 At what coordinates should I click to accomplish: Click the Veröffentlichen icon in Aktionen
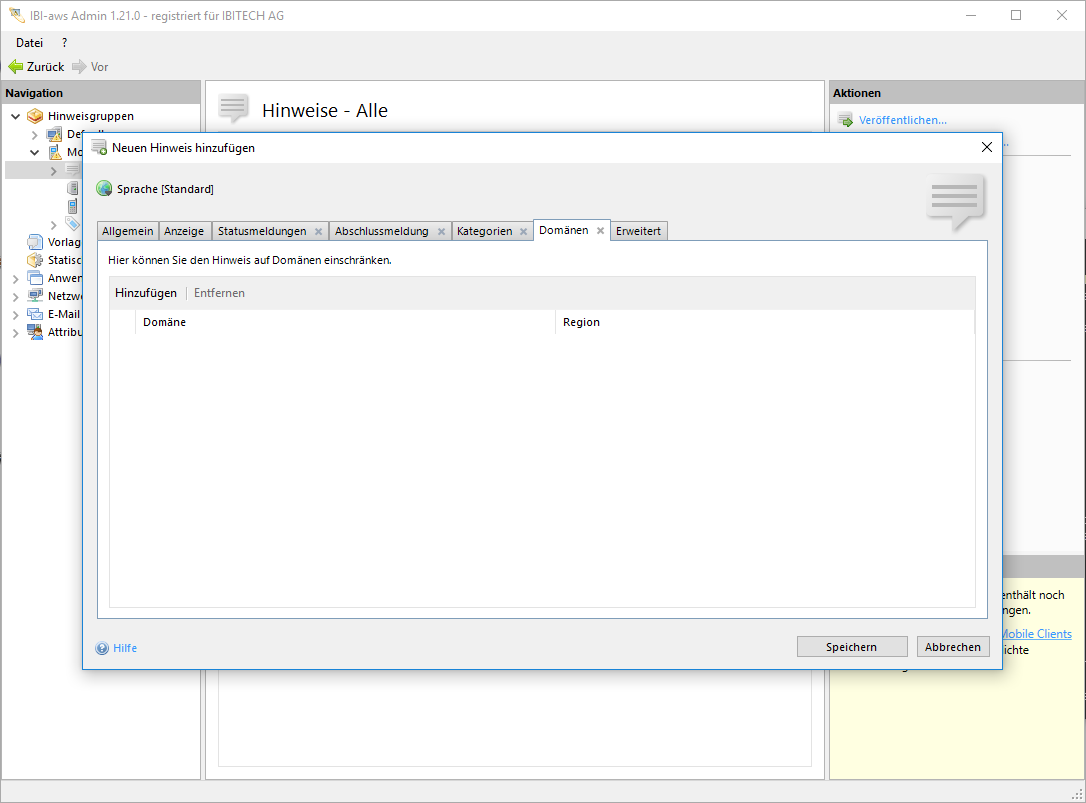click(845, 120)
